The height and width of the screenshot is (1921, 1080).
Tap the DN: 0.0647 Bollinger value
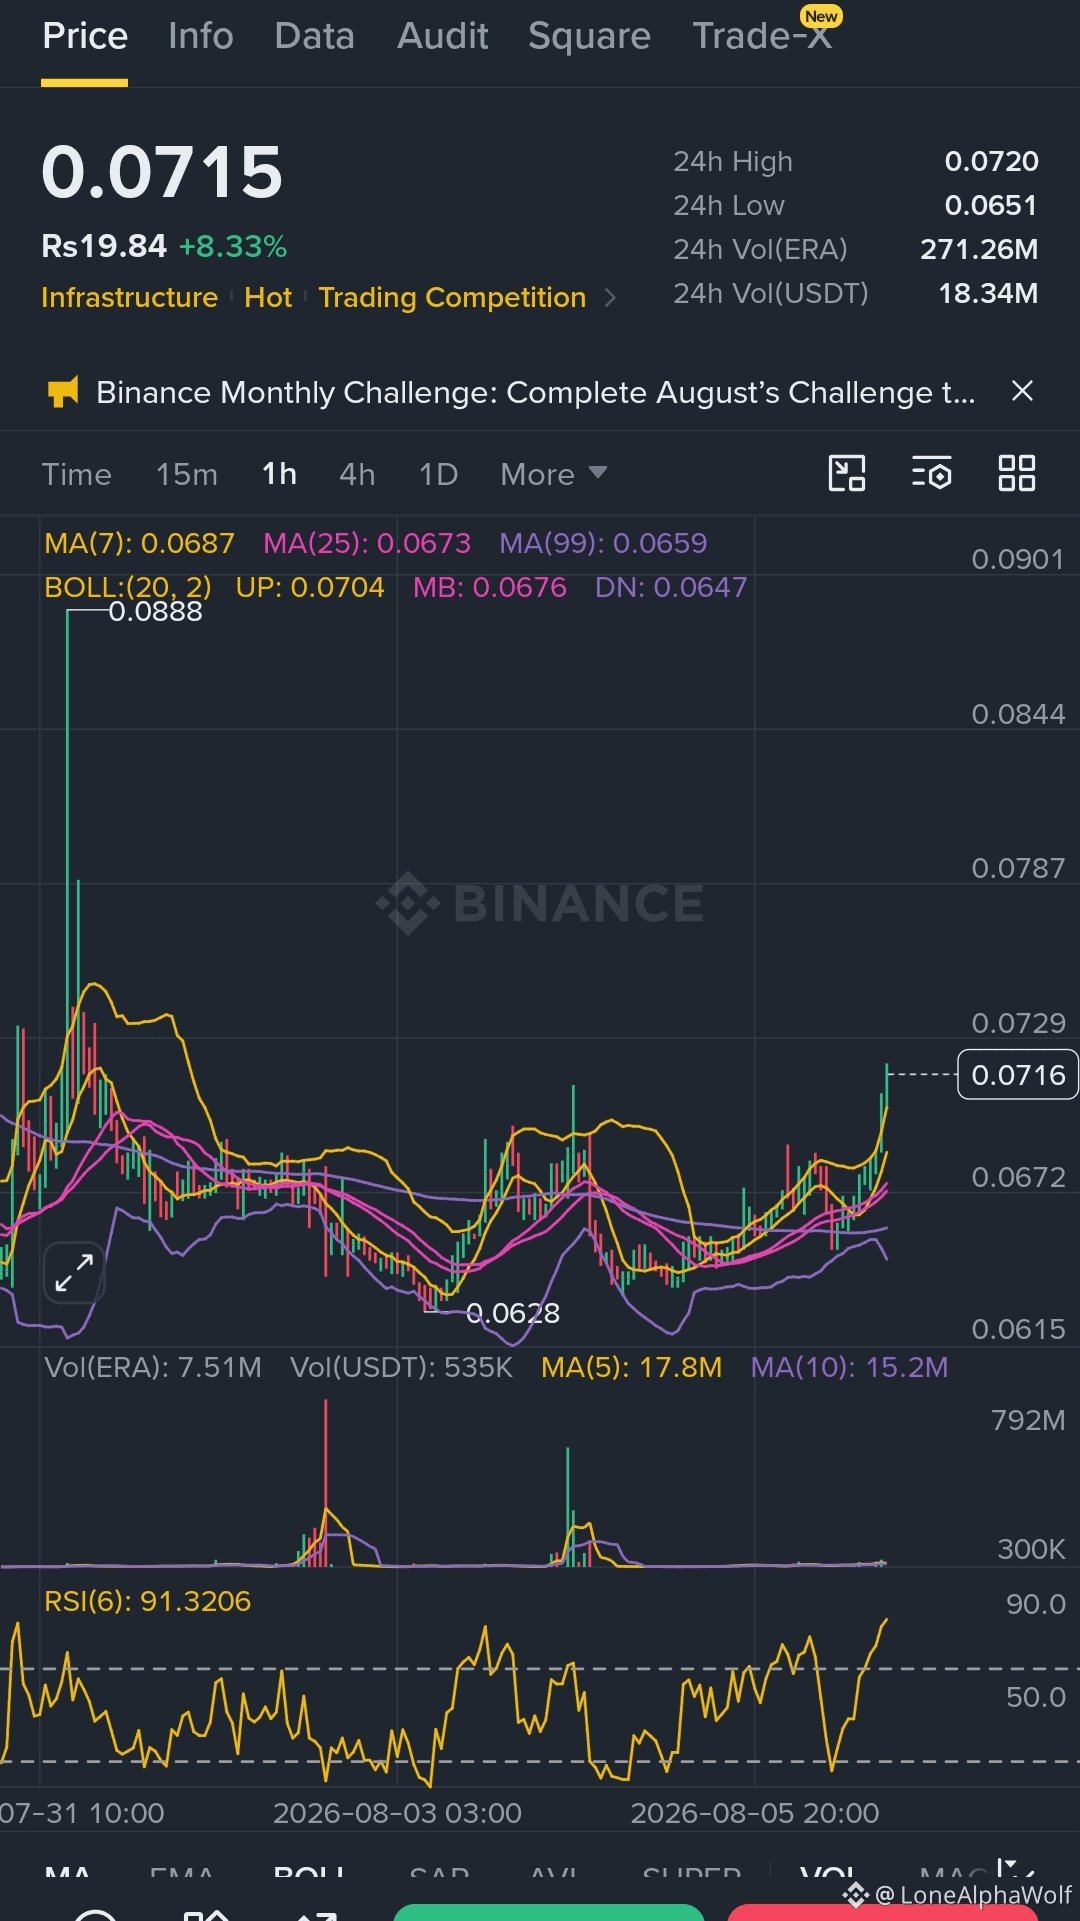coord(671,587)
